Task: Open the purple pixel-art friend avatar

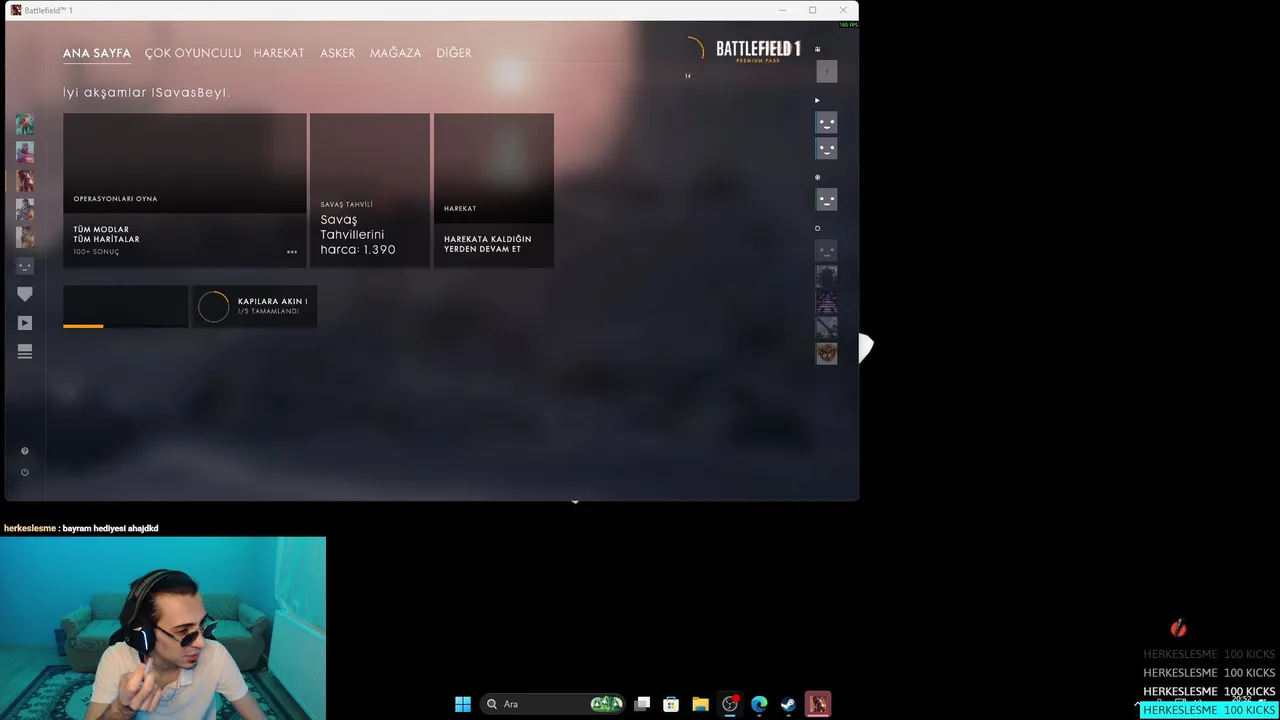Action: 826,302
